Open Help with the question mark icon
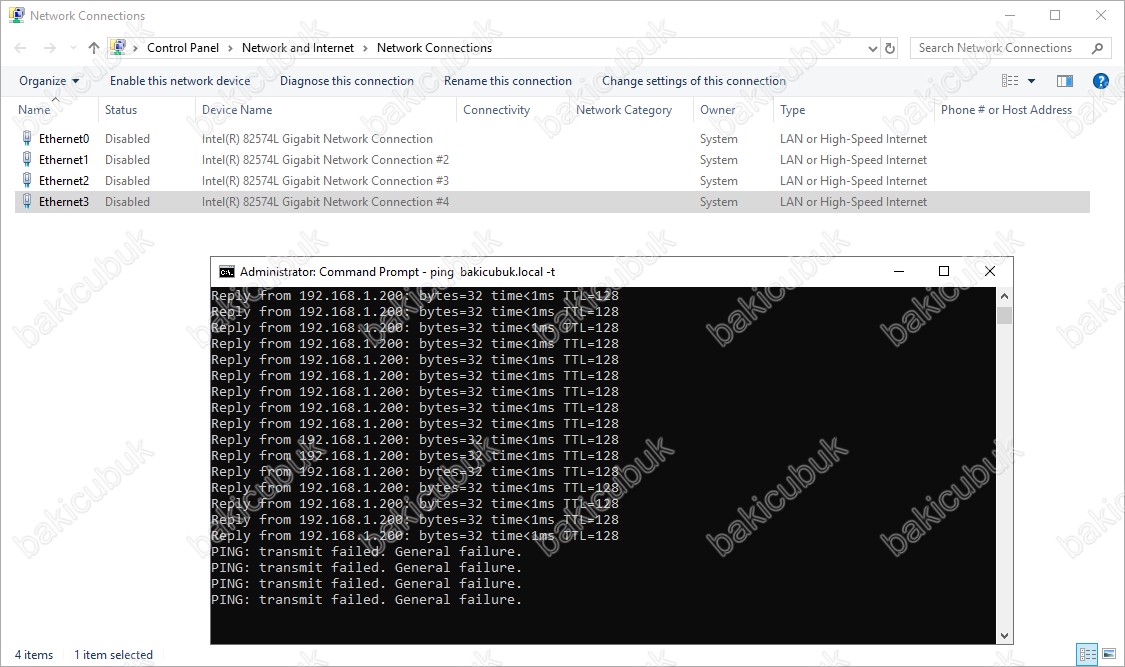This screenshot has width=1125, height=667. (1101, 81)
